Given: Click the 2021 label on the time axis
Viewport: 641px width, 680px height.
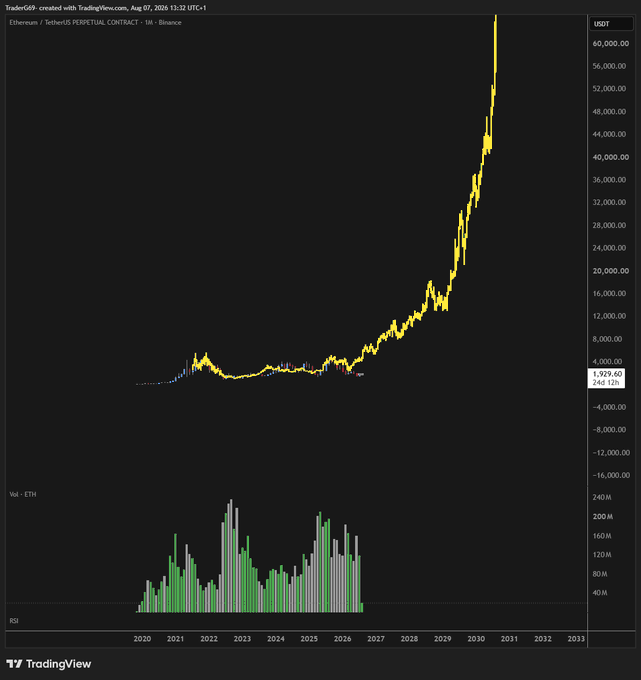Looking at the screenshot, I should (175, 639).
